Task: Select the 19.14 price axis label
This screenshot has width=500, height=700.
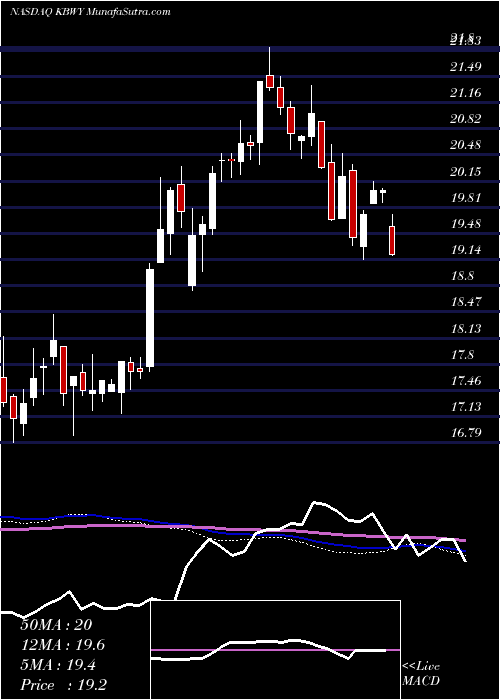Action: coord(466,250)
